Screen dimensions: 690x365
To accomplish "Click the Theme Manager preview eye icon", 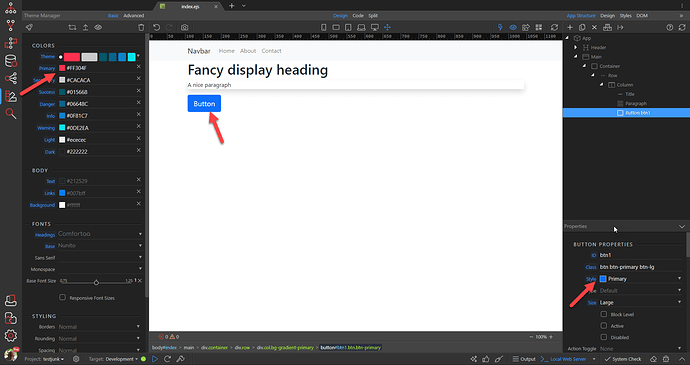I will [x=98, y=27].
